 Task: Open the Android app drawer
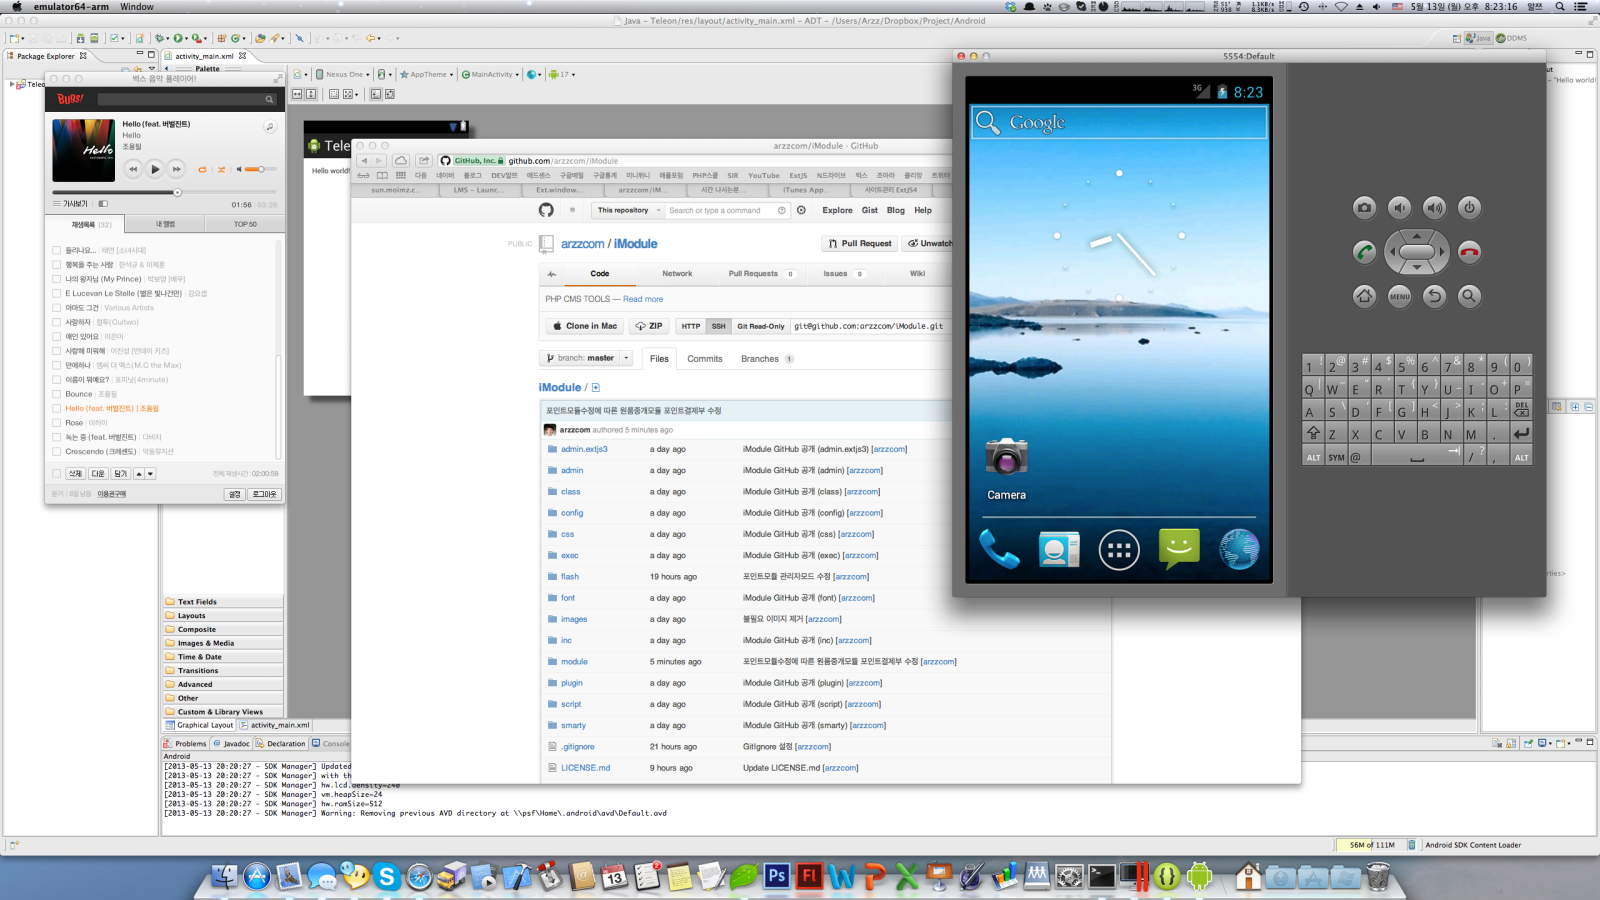1119,550
